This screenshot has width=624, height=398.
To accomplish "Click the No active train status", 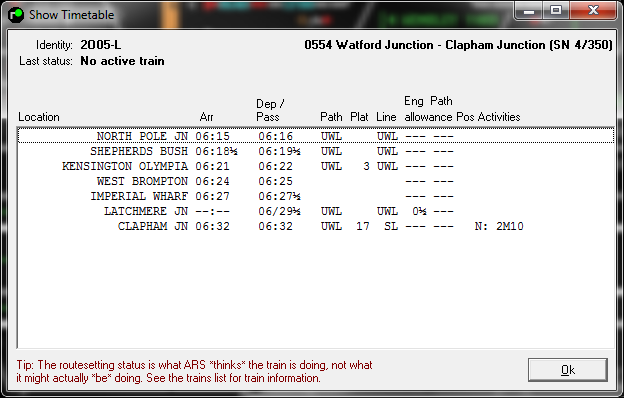I will pos(122,61).
